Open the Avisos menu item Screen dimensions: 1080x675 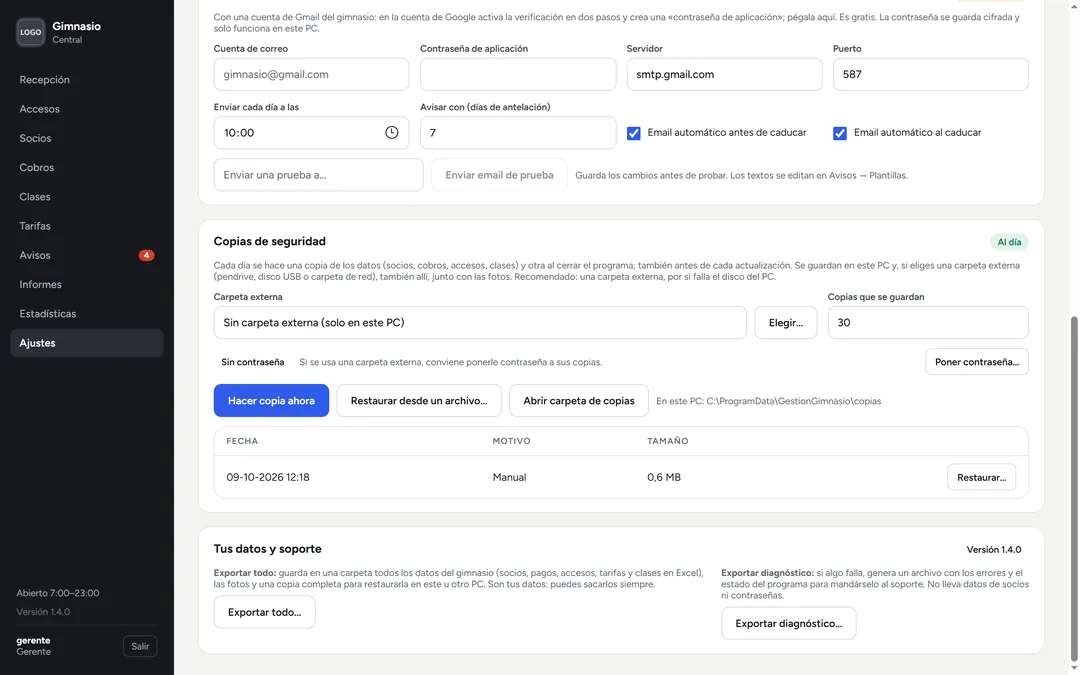87,256
